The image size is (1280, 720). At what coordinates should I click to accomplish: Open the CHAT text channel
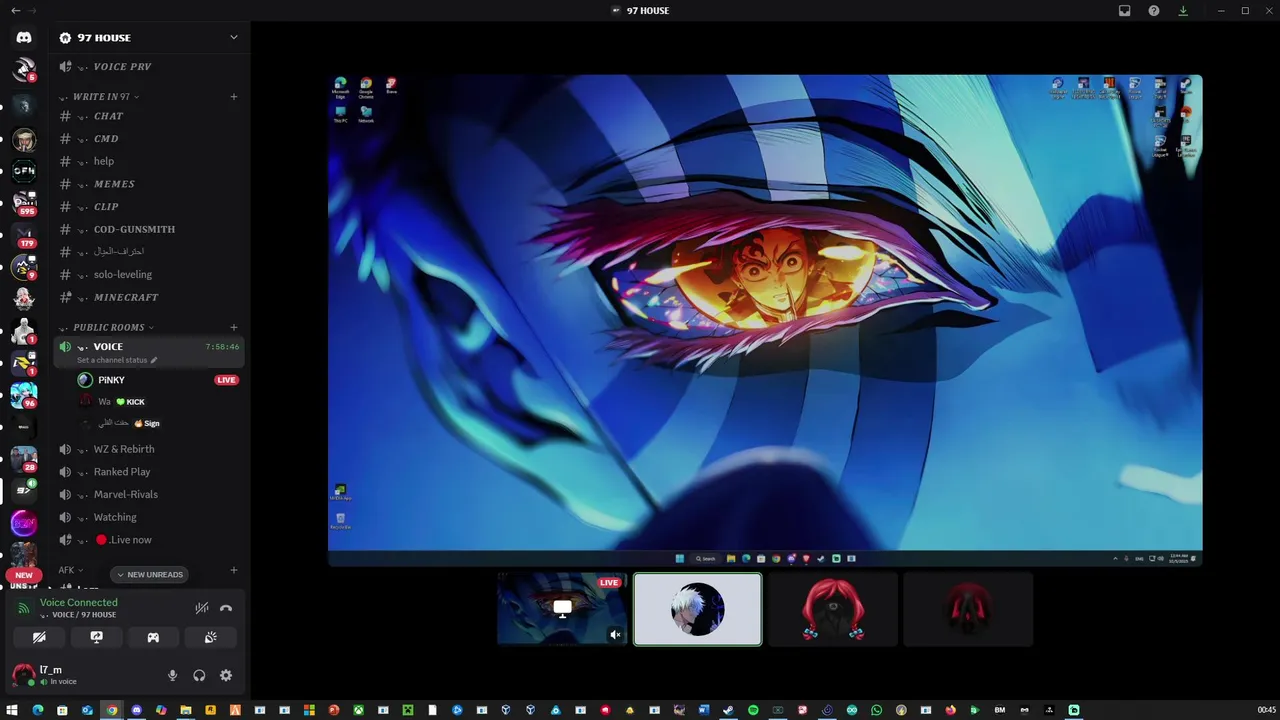click(150, 116)
